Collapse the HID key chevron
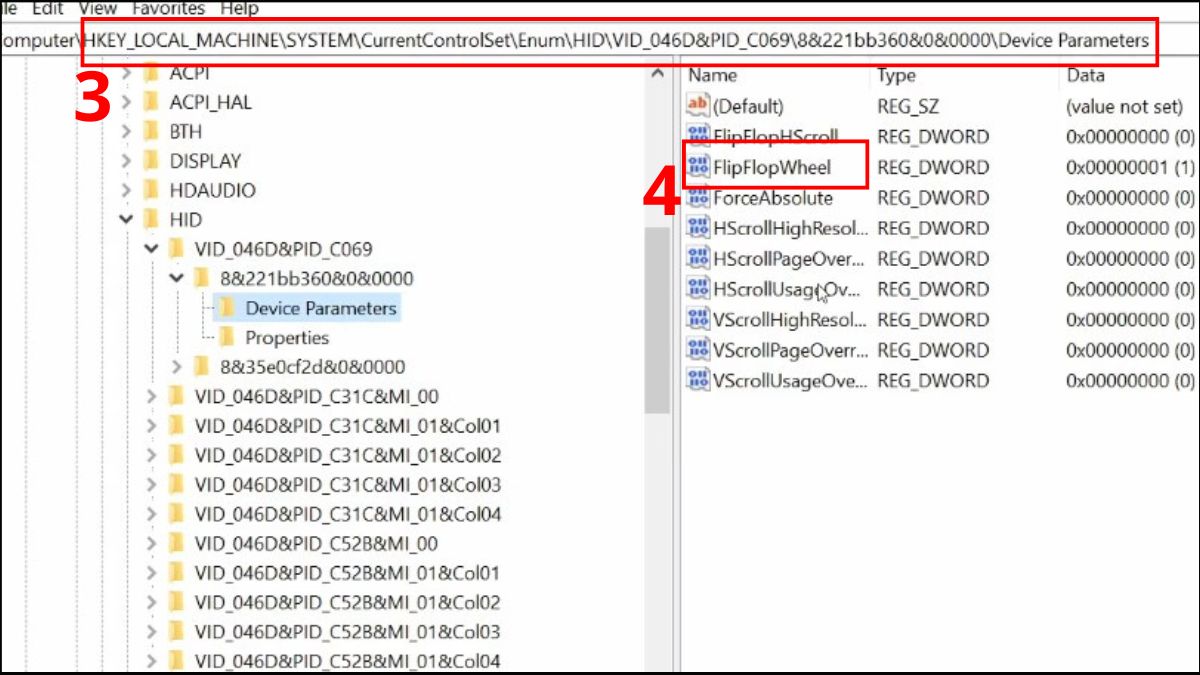The height and width of the screenshot is (675, 1200). pos(126,219)
